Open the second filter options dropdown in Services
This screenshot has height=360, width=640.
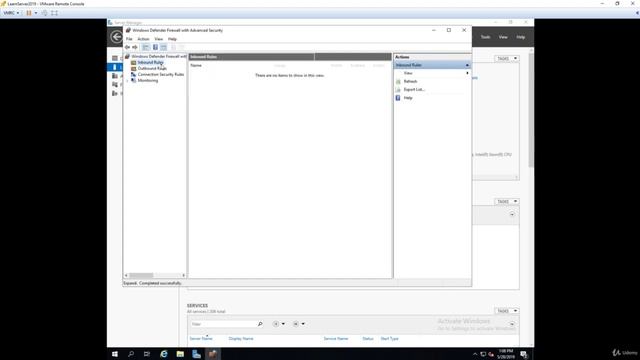[x=299, y=324]
